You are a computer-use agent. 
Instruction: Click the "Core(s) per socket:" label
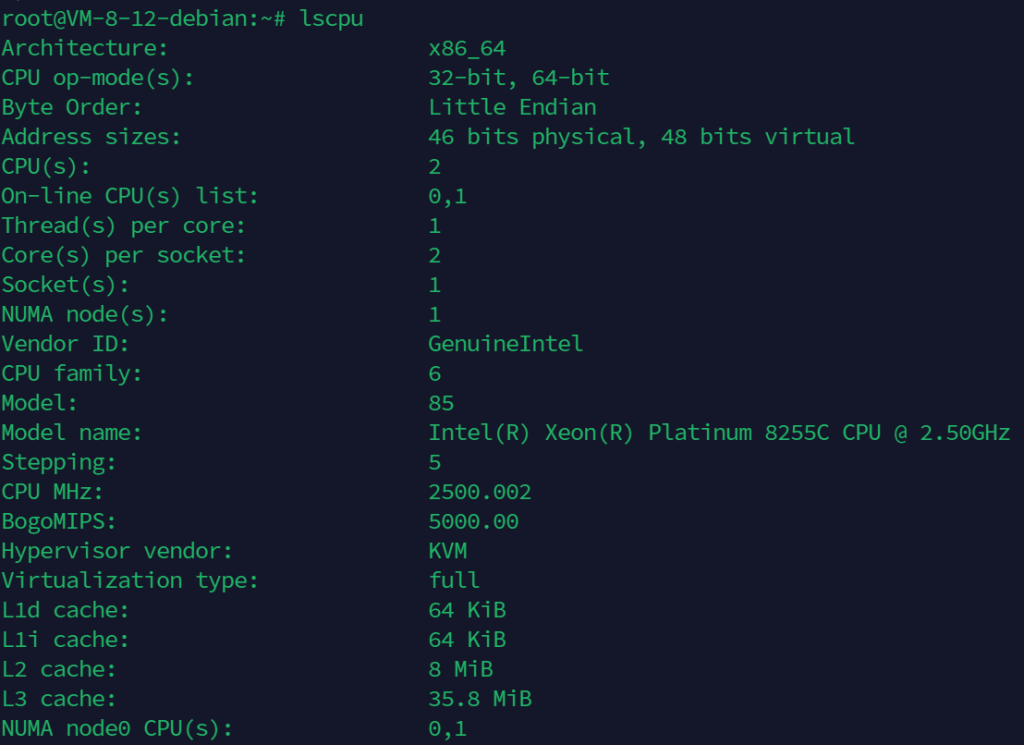pos(123,255)
